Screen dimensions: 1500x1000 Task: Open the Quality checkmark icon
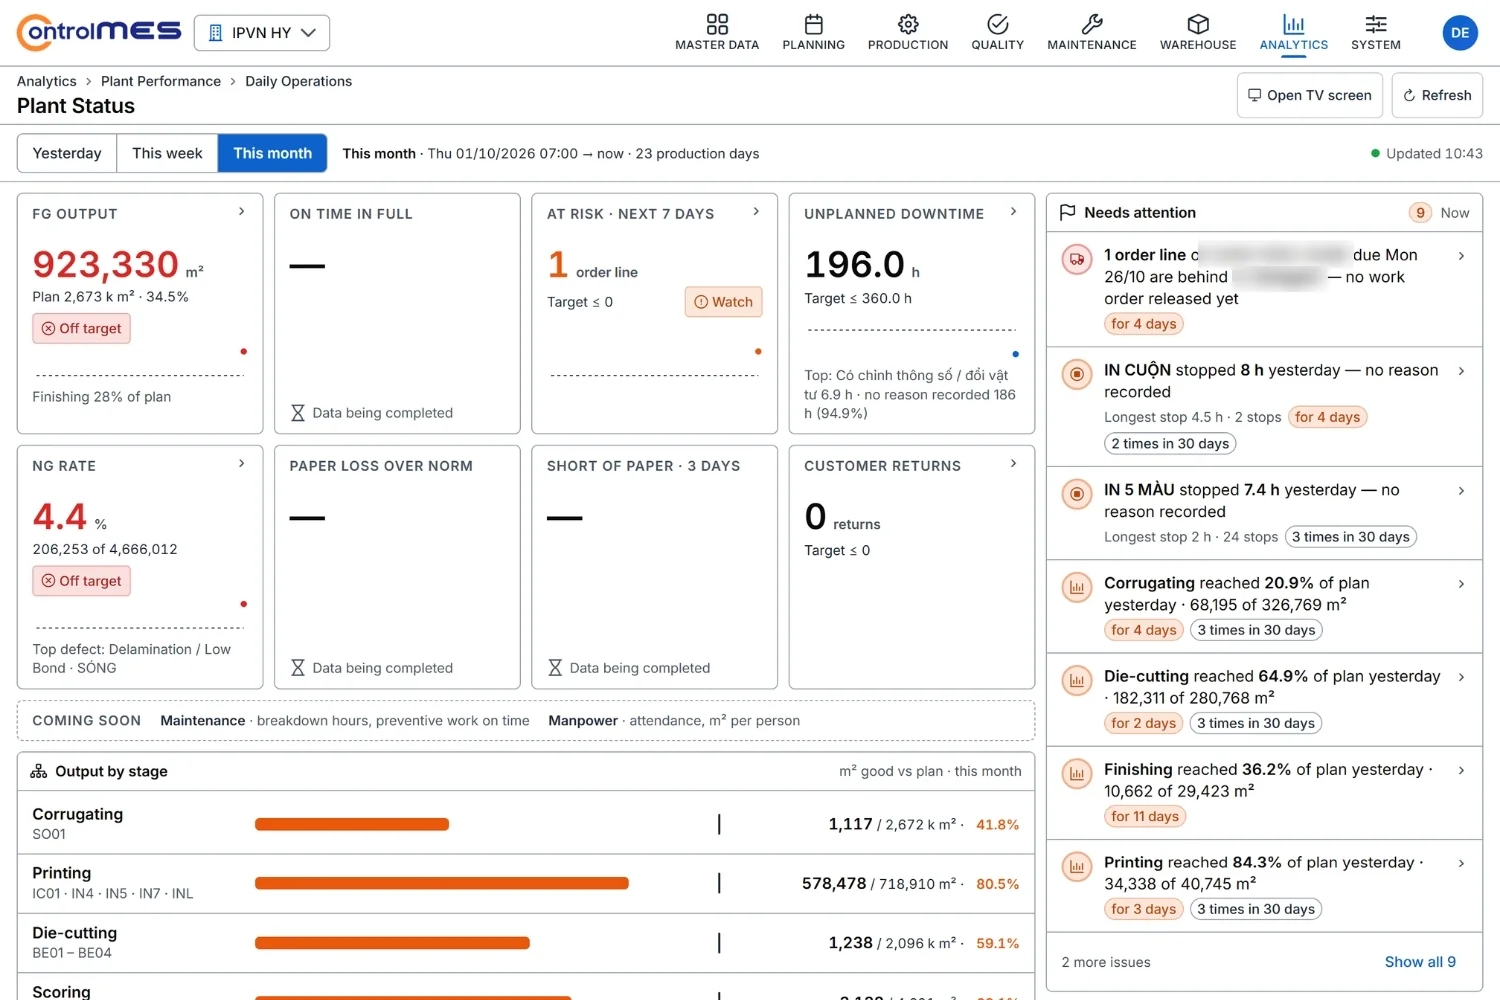[x=998, y=24]
